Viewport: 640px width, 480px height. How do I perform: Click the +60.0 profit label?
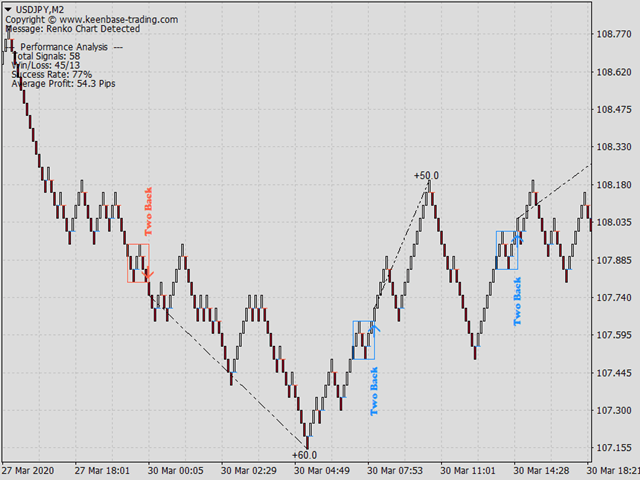coord(304,455)
